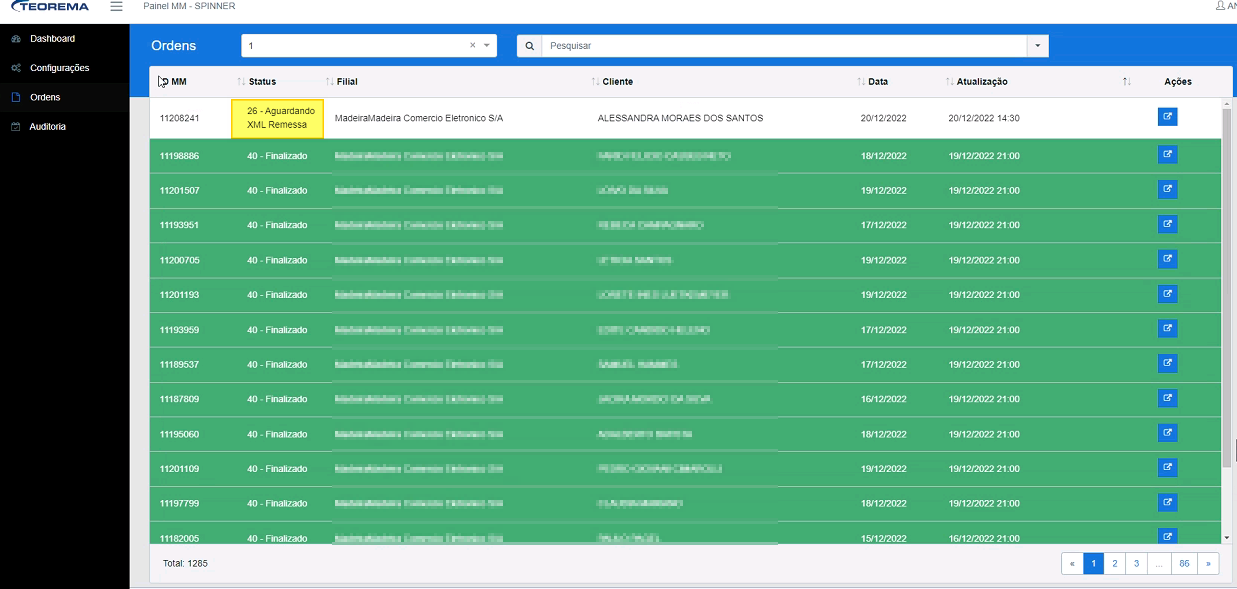The width and height of the screenshot is (1237, 589).
Task: Click order number 11193951
Action: point(180,225)
